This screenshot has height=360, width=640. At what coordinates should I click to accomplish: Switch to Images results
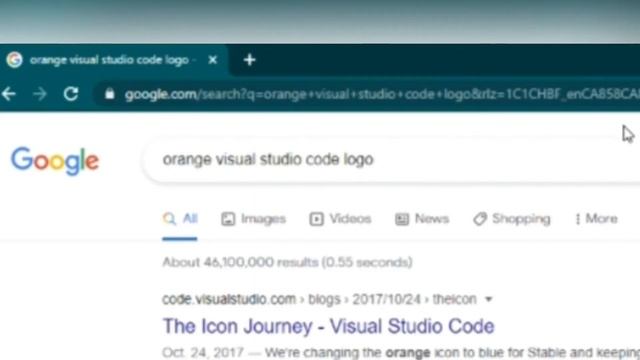253,219
